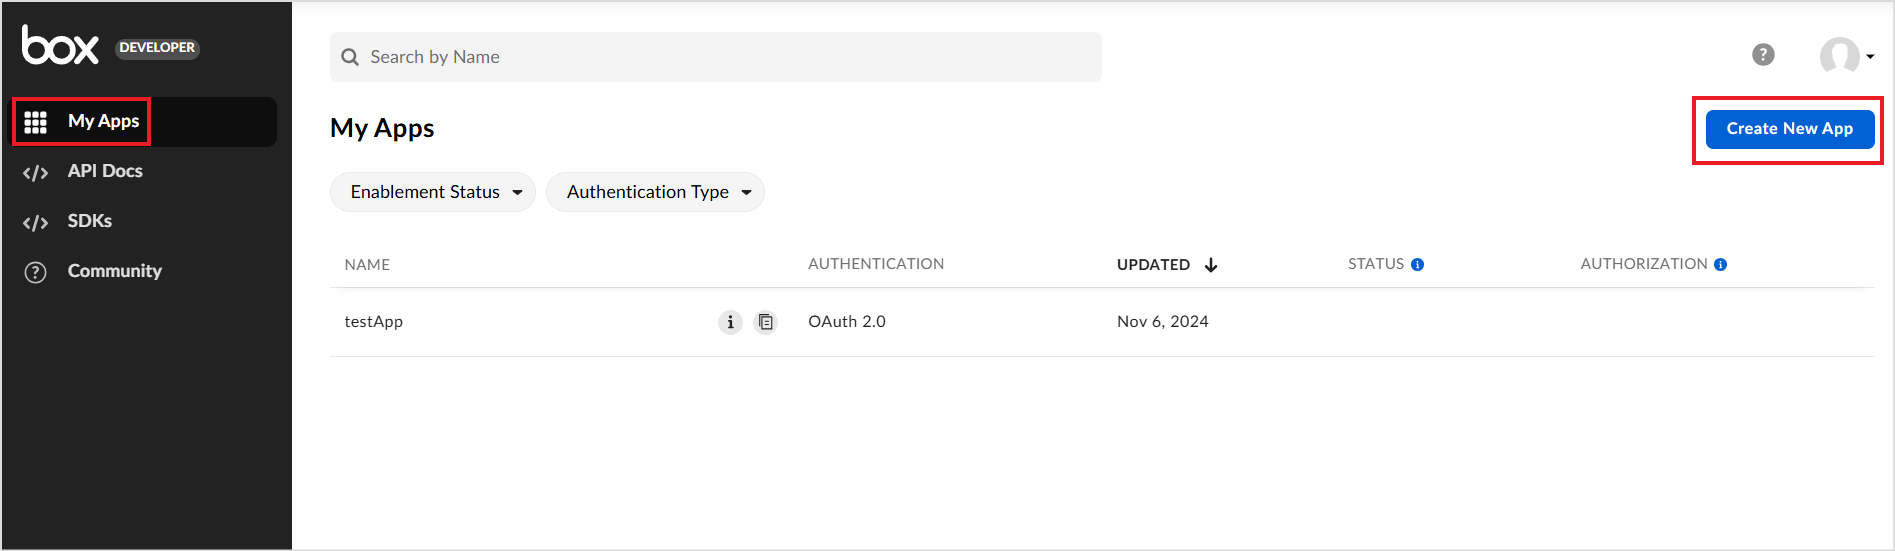Click the Community question mark icon
Viewport: 1895px width, 551px height.
pos(36,272)
